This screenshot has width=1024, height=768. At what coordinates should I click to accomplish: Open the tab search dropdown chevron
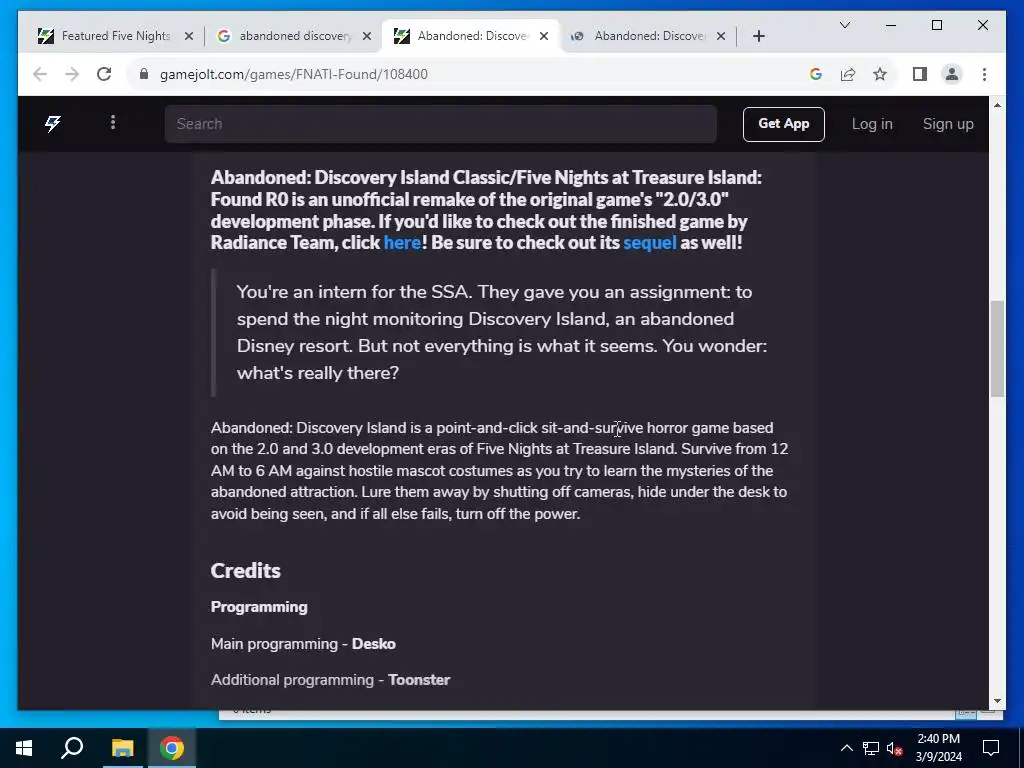(x=845, y=25)
